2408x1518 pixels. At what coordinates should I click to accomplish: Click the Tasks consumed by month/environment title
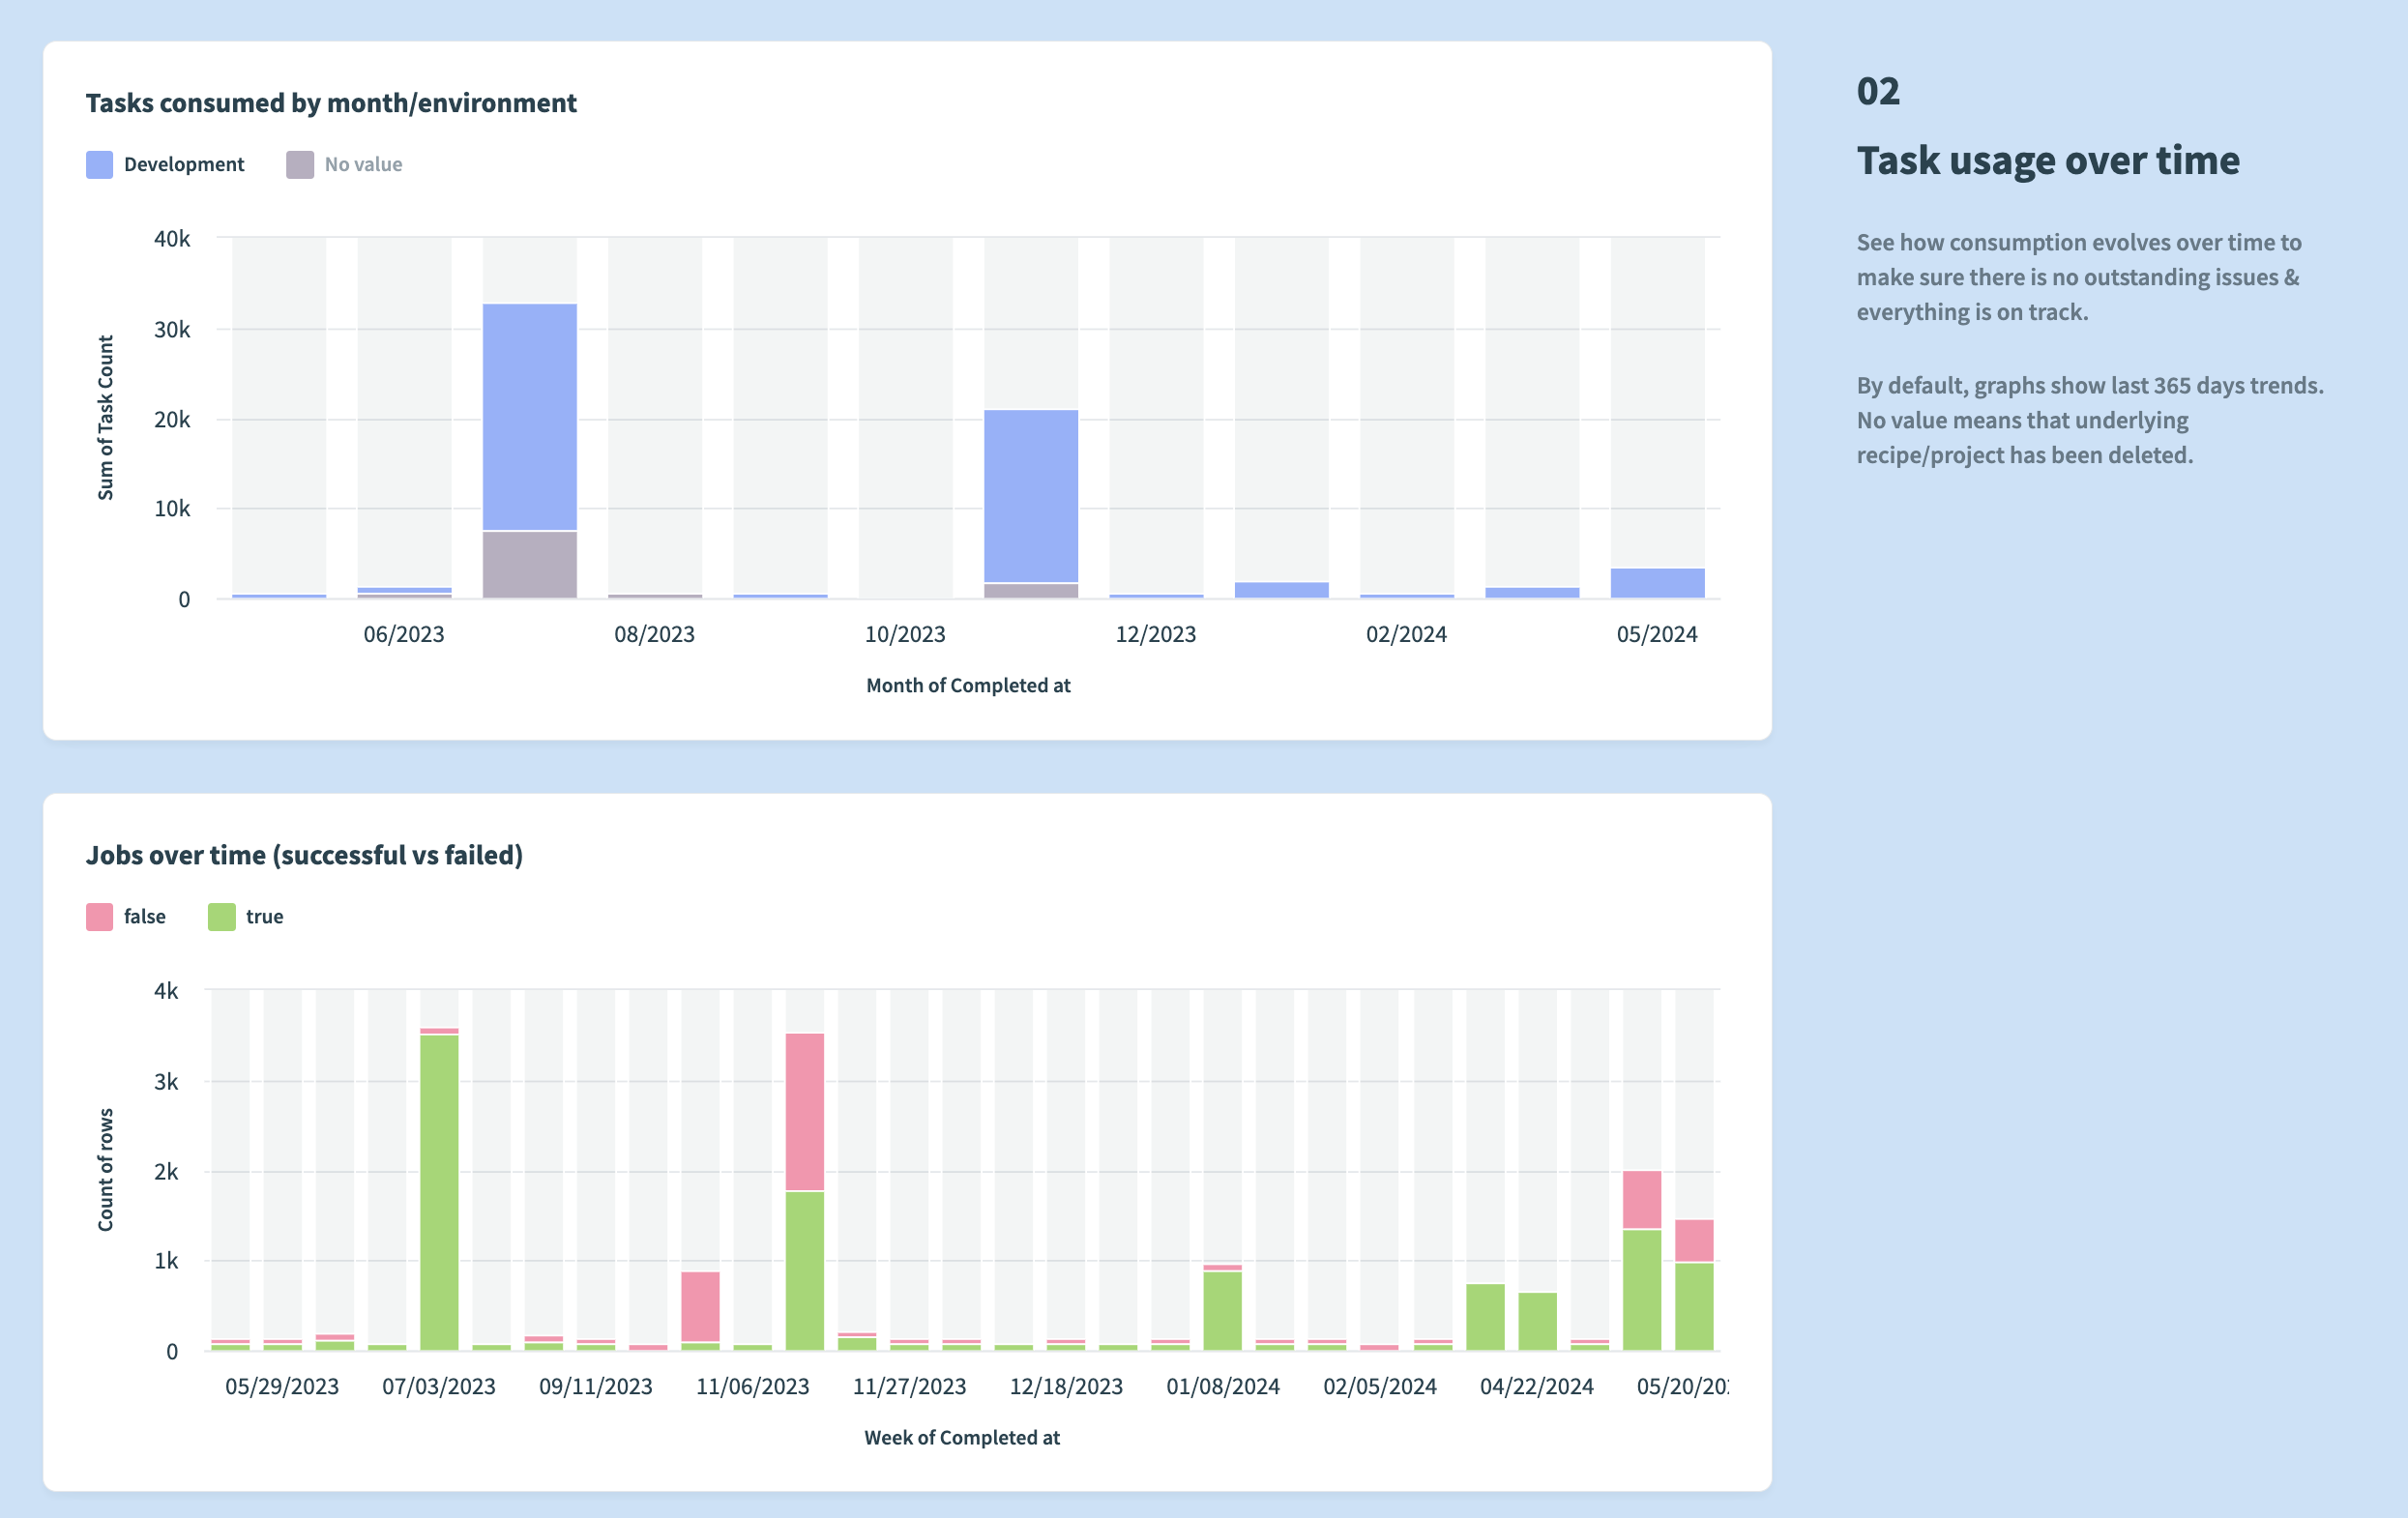point(331,102)
